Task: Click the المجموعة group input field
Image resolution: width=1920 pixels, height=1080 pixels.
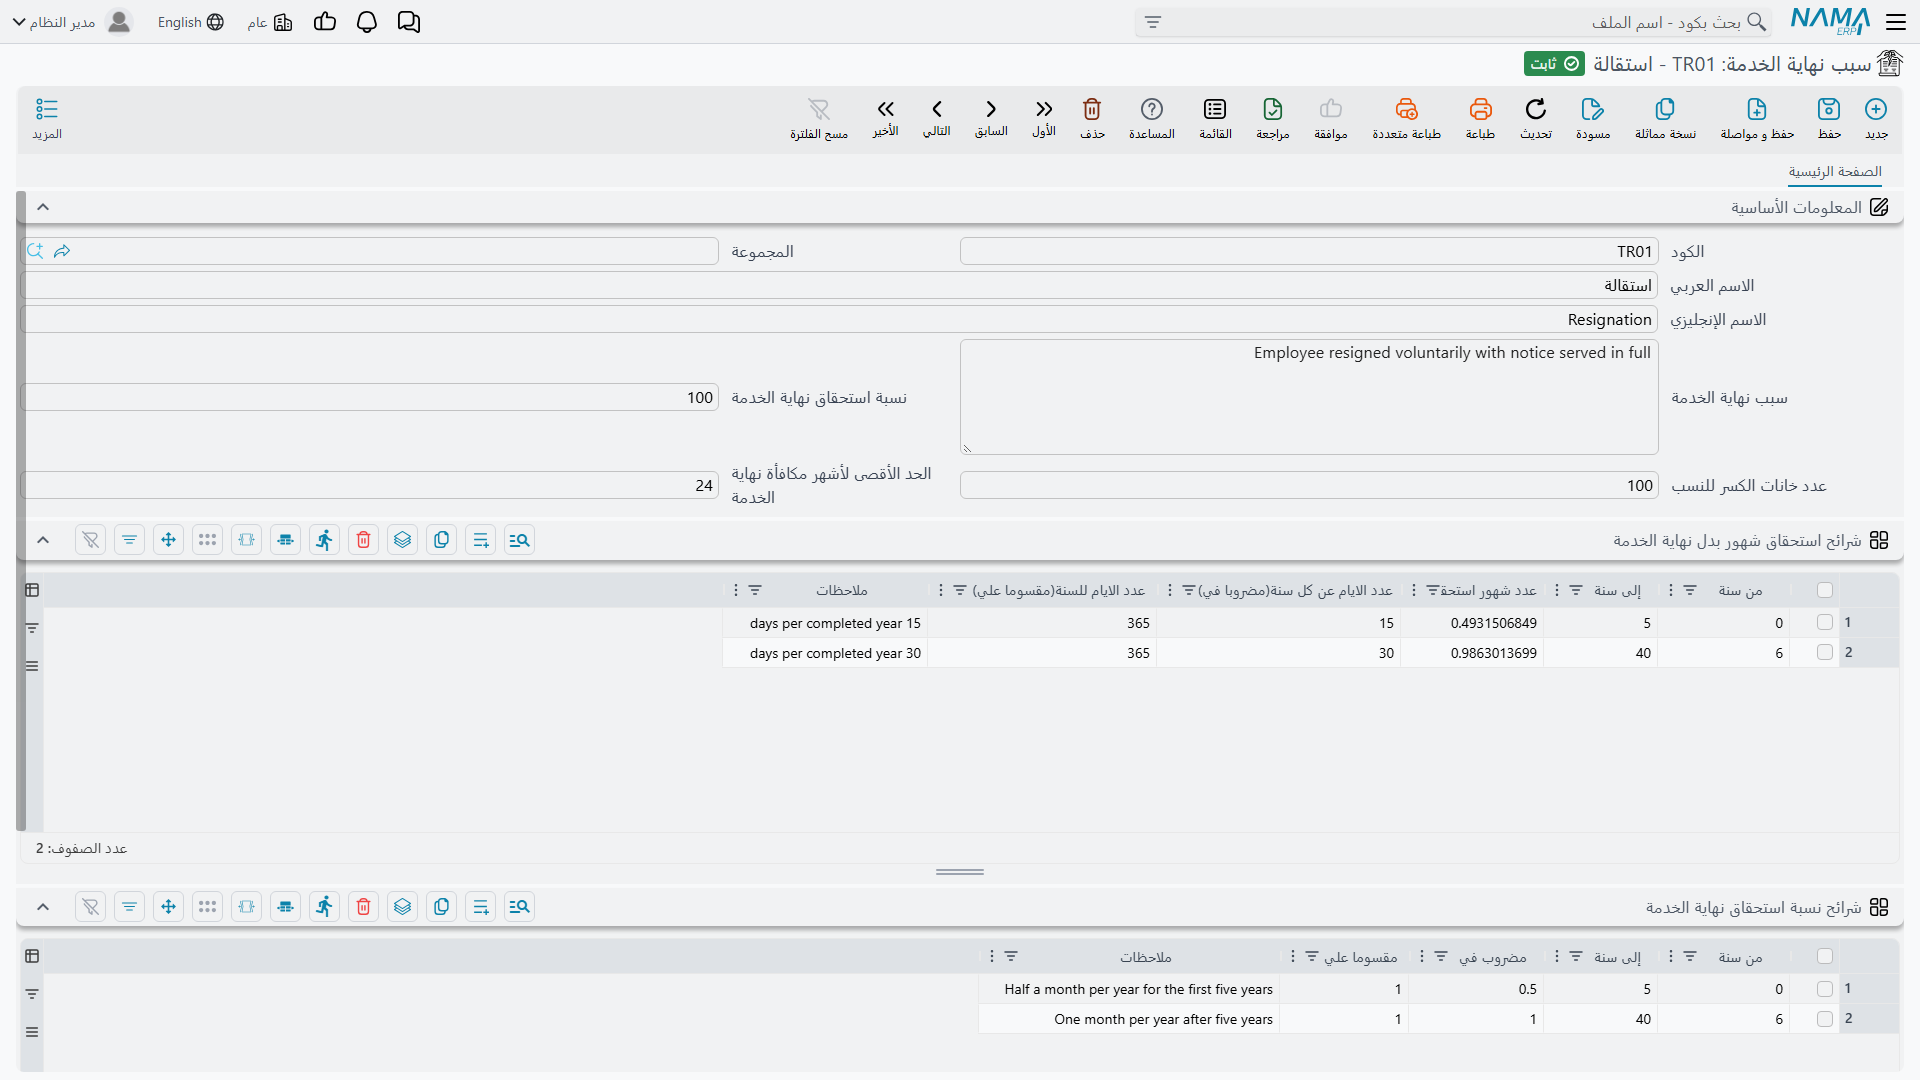Action: pos(370,251)
